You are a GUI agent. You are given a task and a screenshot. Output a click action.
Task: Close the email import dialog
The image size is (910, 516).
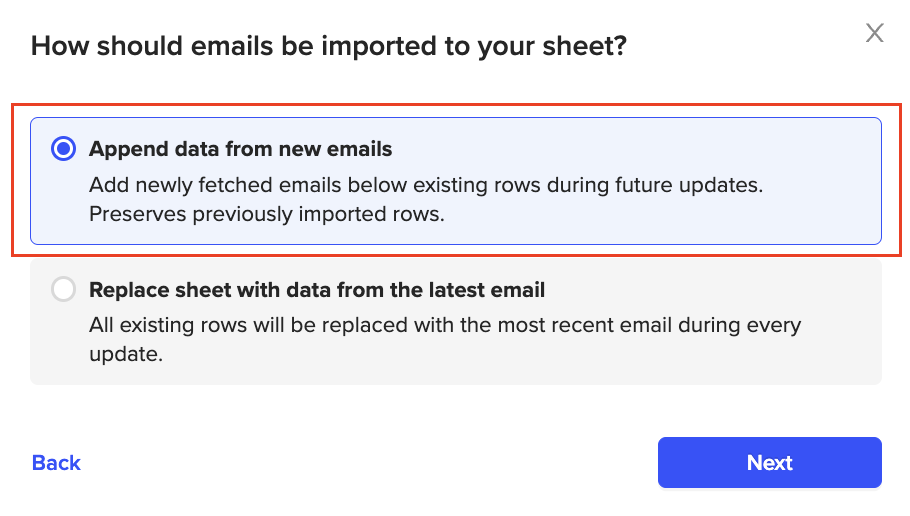[874, 33]
